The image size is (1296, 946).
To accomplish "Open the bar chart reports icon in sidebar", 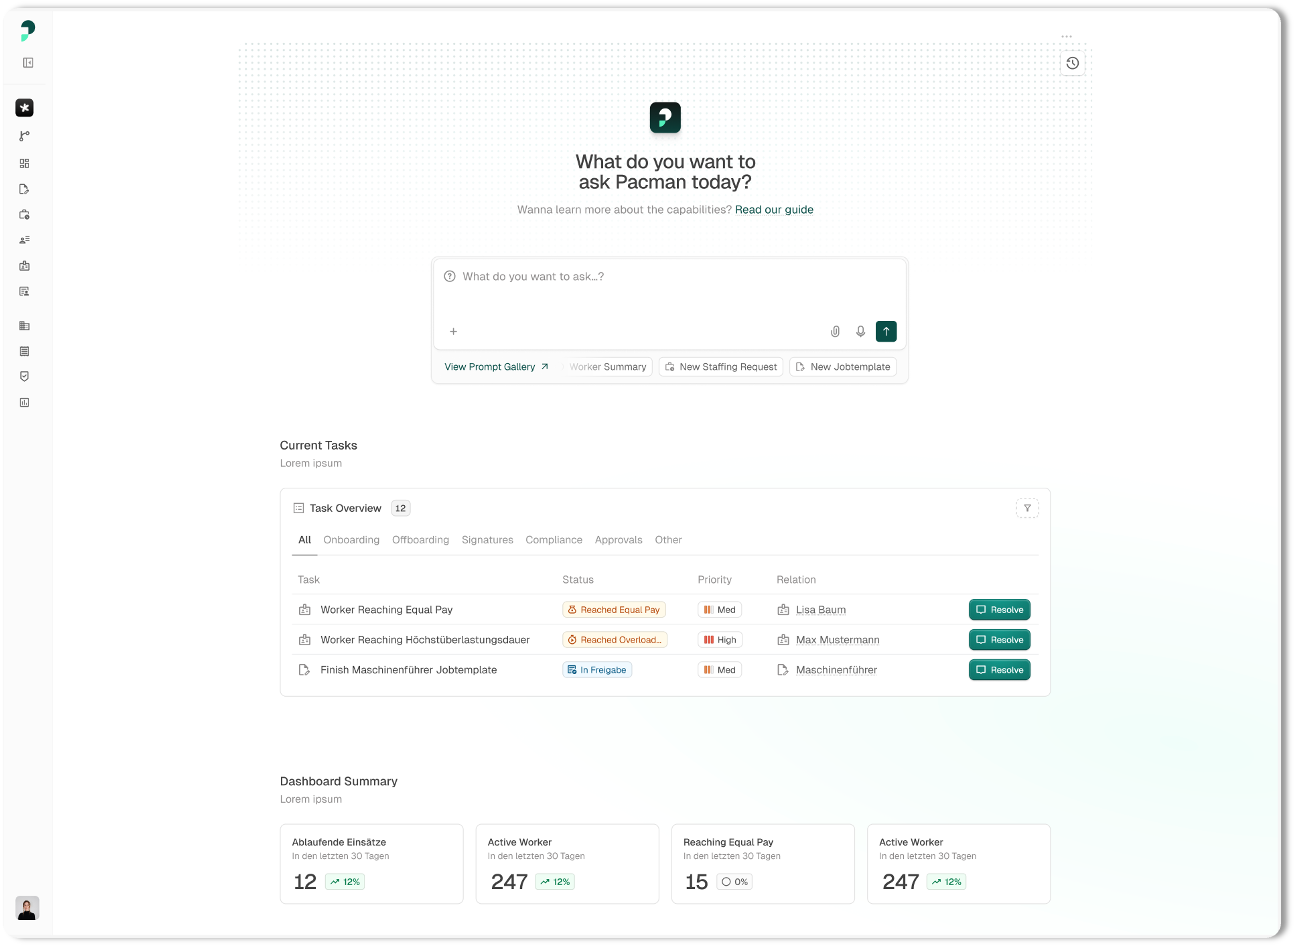I will (x=25, y=403).
